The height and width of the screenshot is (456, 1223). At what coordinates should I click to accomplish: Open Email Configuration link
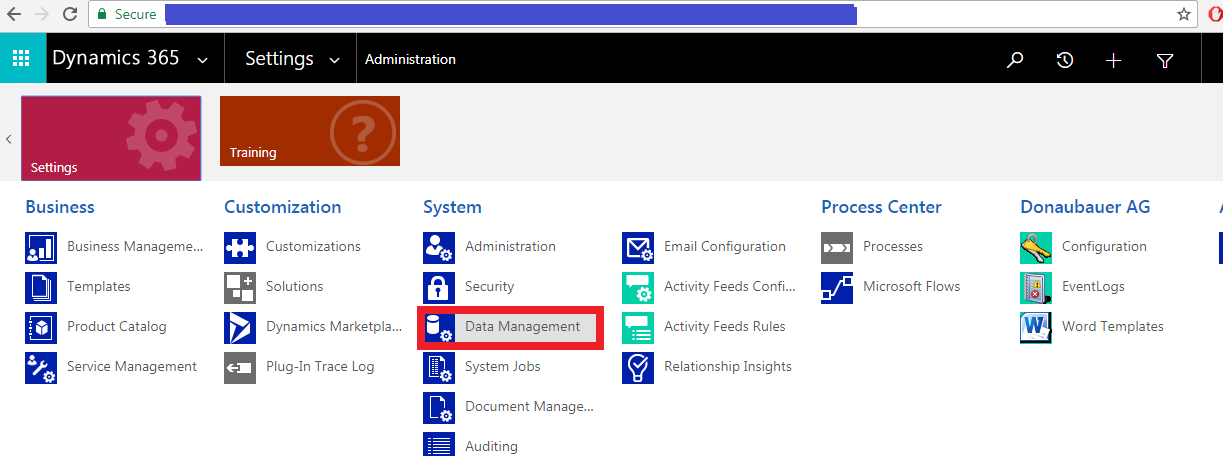click(725, 246)
